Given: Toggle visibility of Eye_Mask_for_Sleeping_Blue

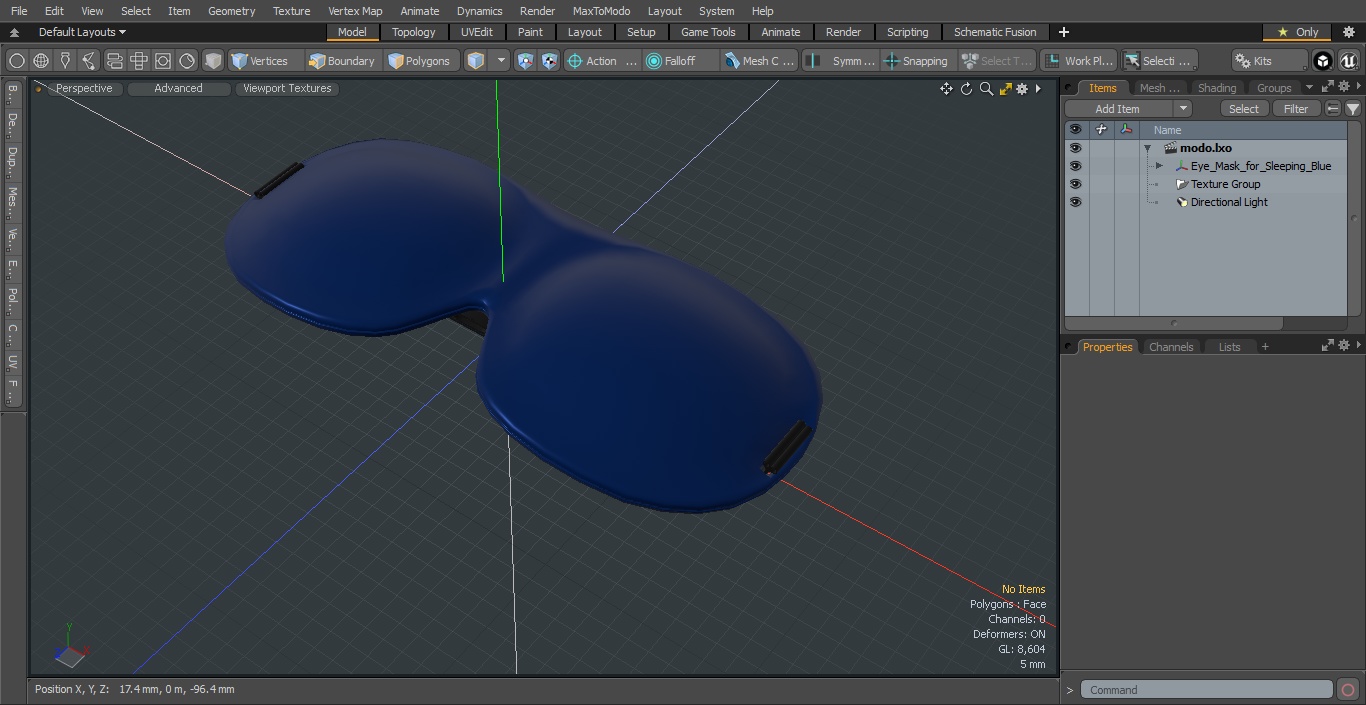Looking at the screenshot, I should [x=1075, y=166].
